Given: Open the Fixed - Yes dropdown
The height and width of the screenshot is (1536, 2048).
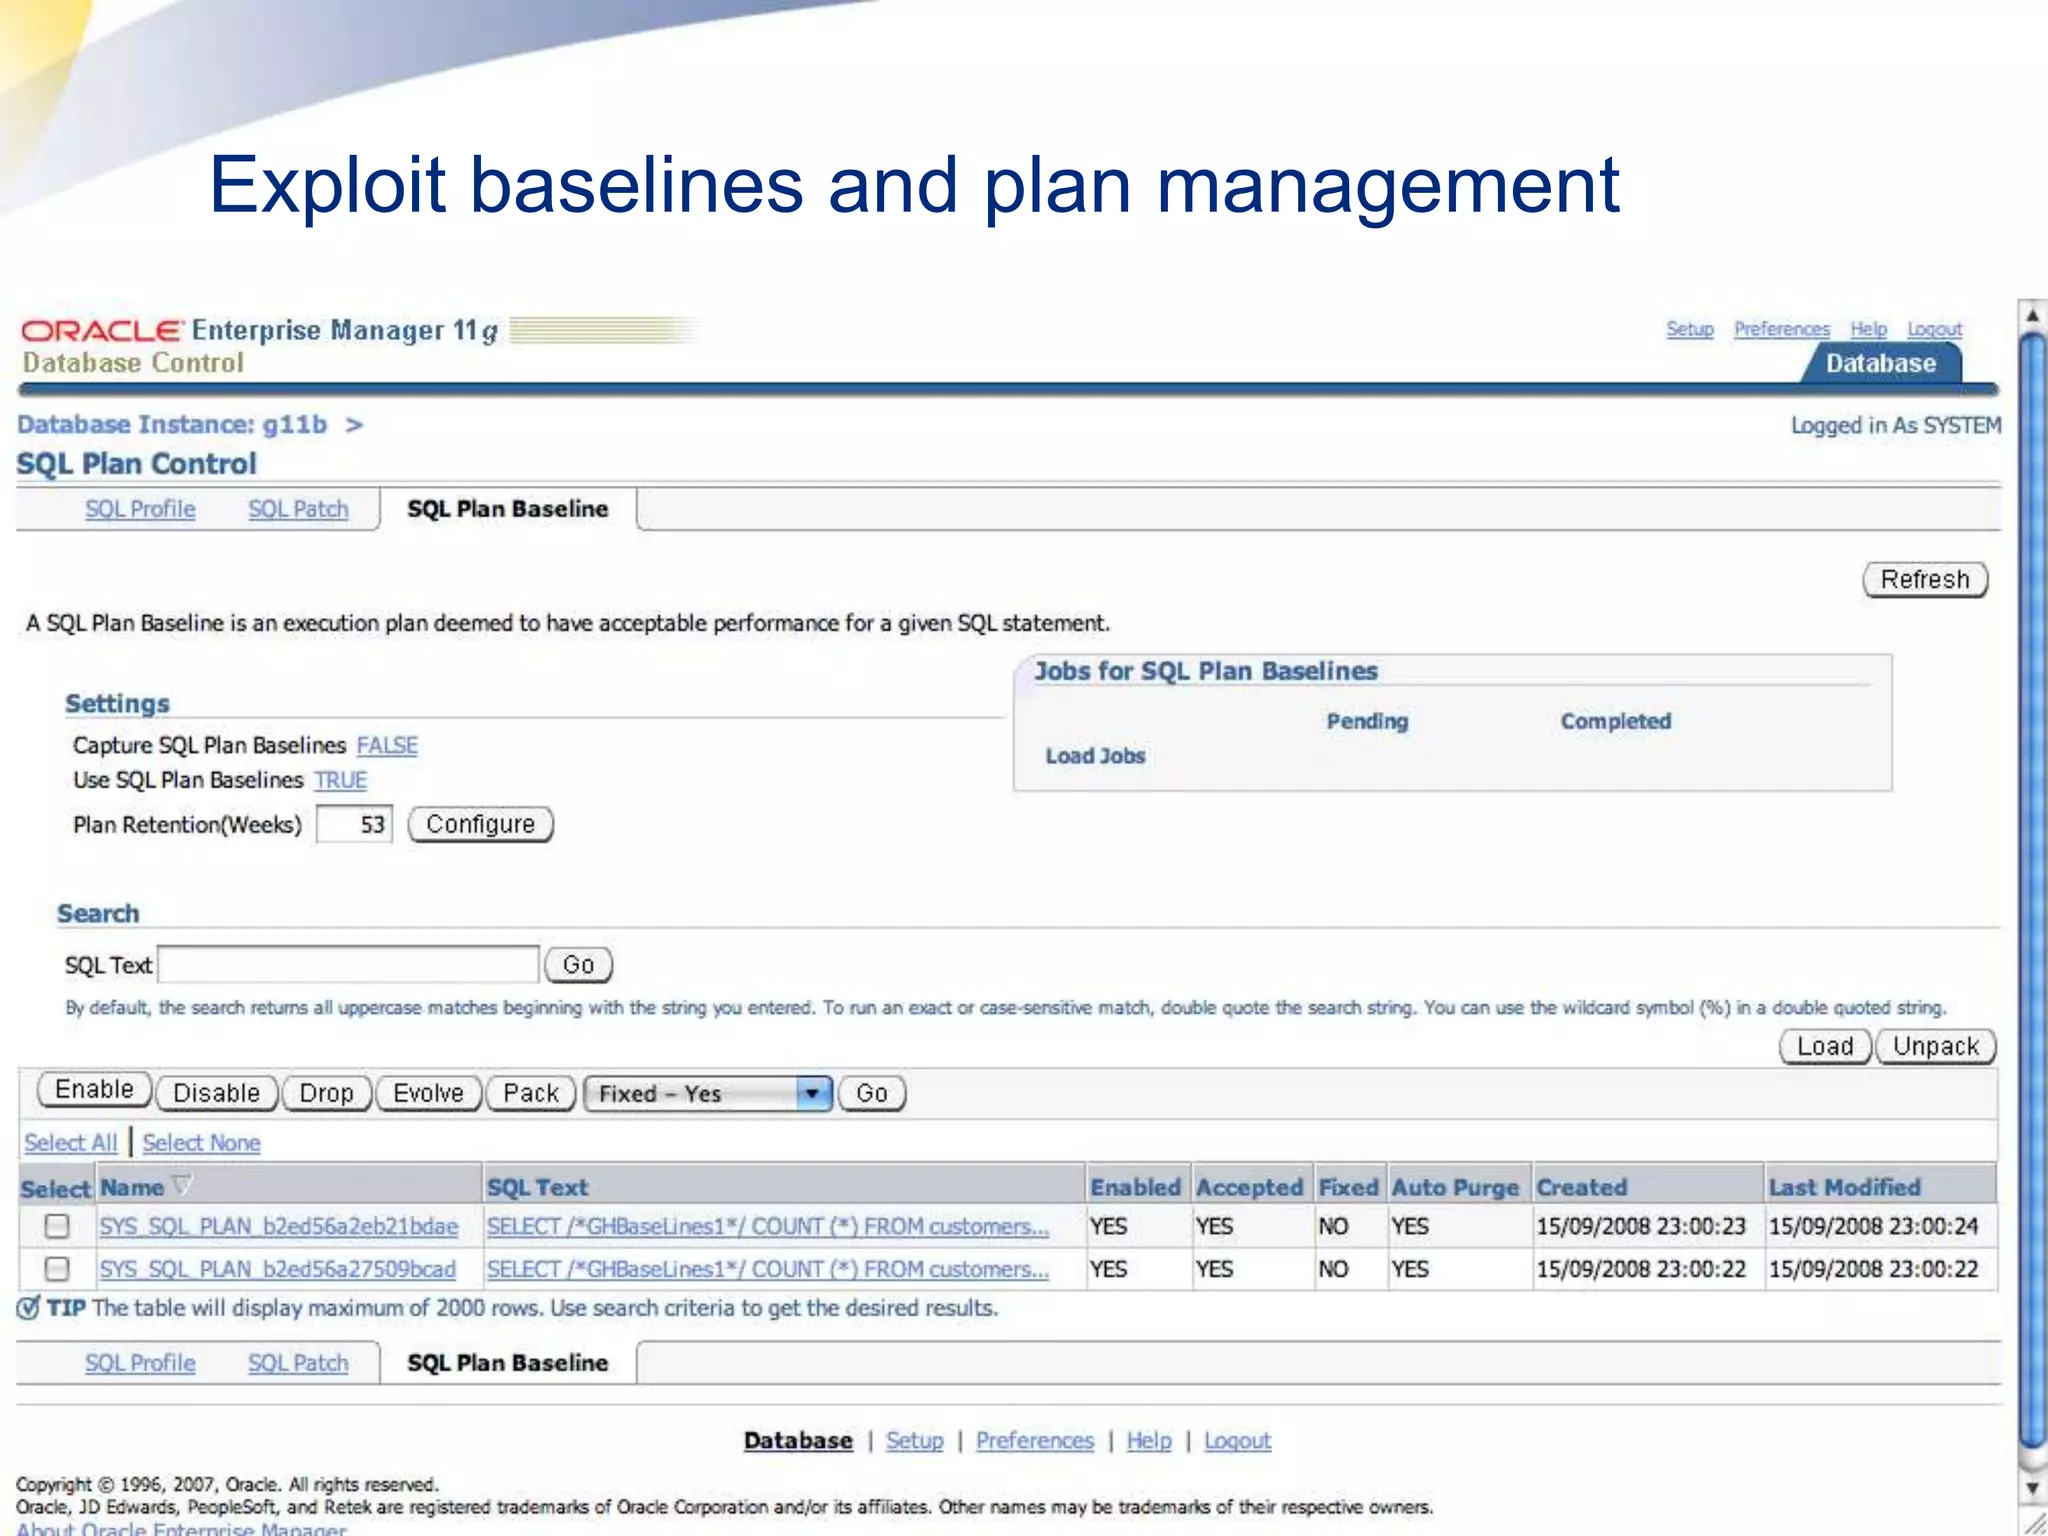Looking at the screenshot, I should [x=708, y=1093].
